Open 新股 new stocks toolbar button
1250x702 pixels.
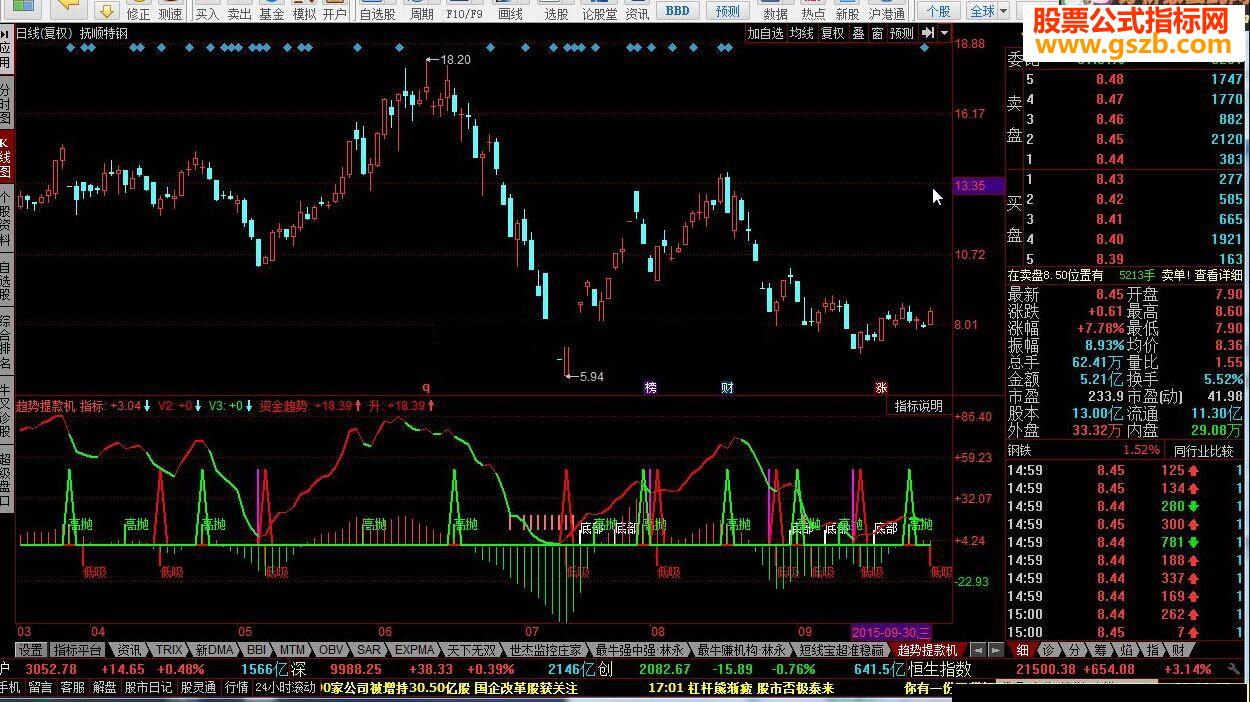pyautogui.click(x=847, y=14)
